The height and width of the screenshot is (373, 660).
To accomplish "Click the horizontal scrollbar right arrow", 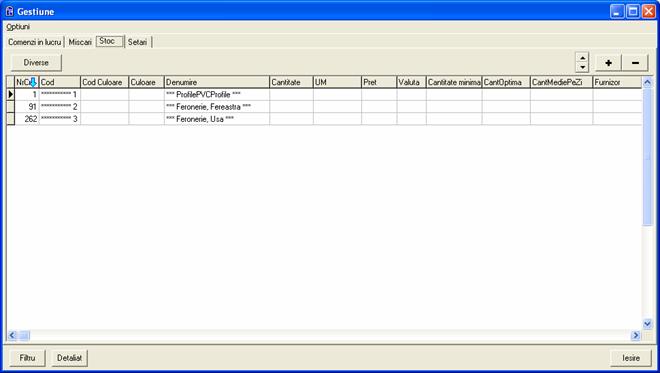I will [x=636, y=335].
